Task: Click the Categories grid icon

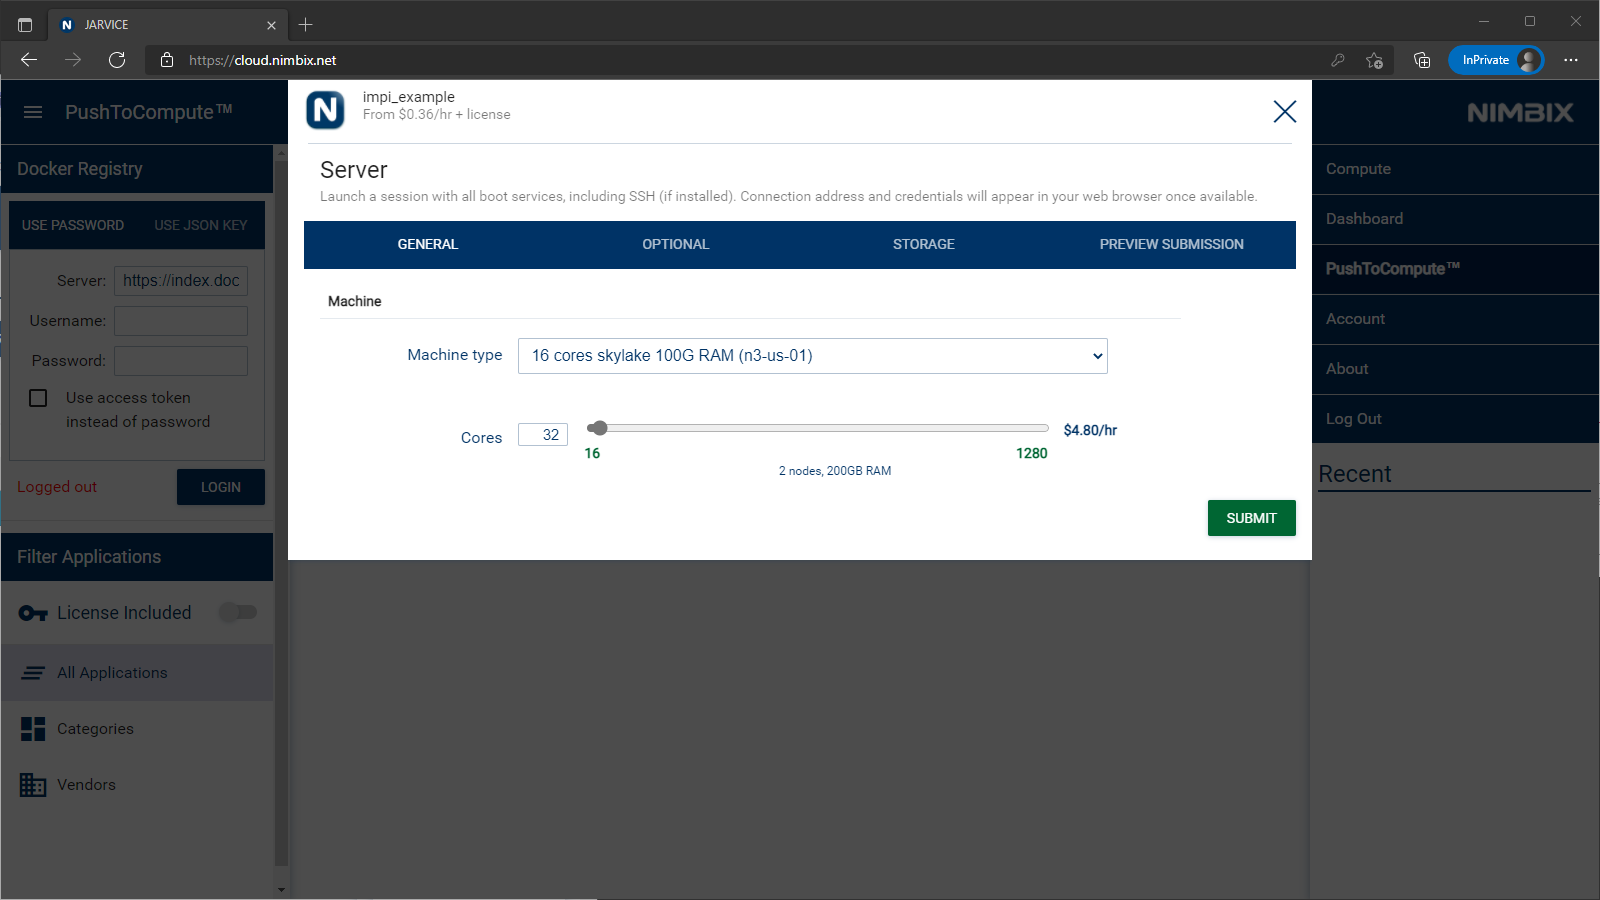Action: pyautogui.click(x=33, y=729)
